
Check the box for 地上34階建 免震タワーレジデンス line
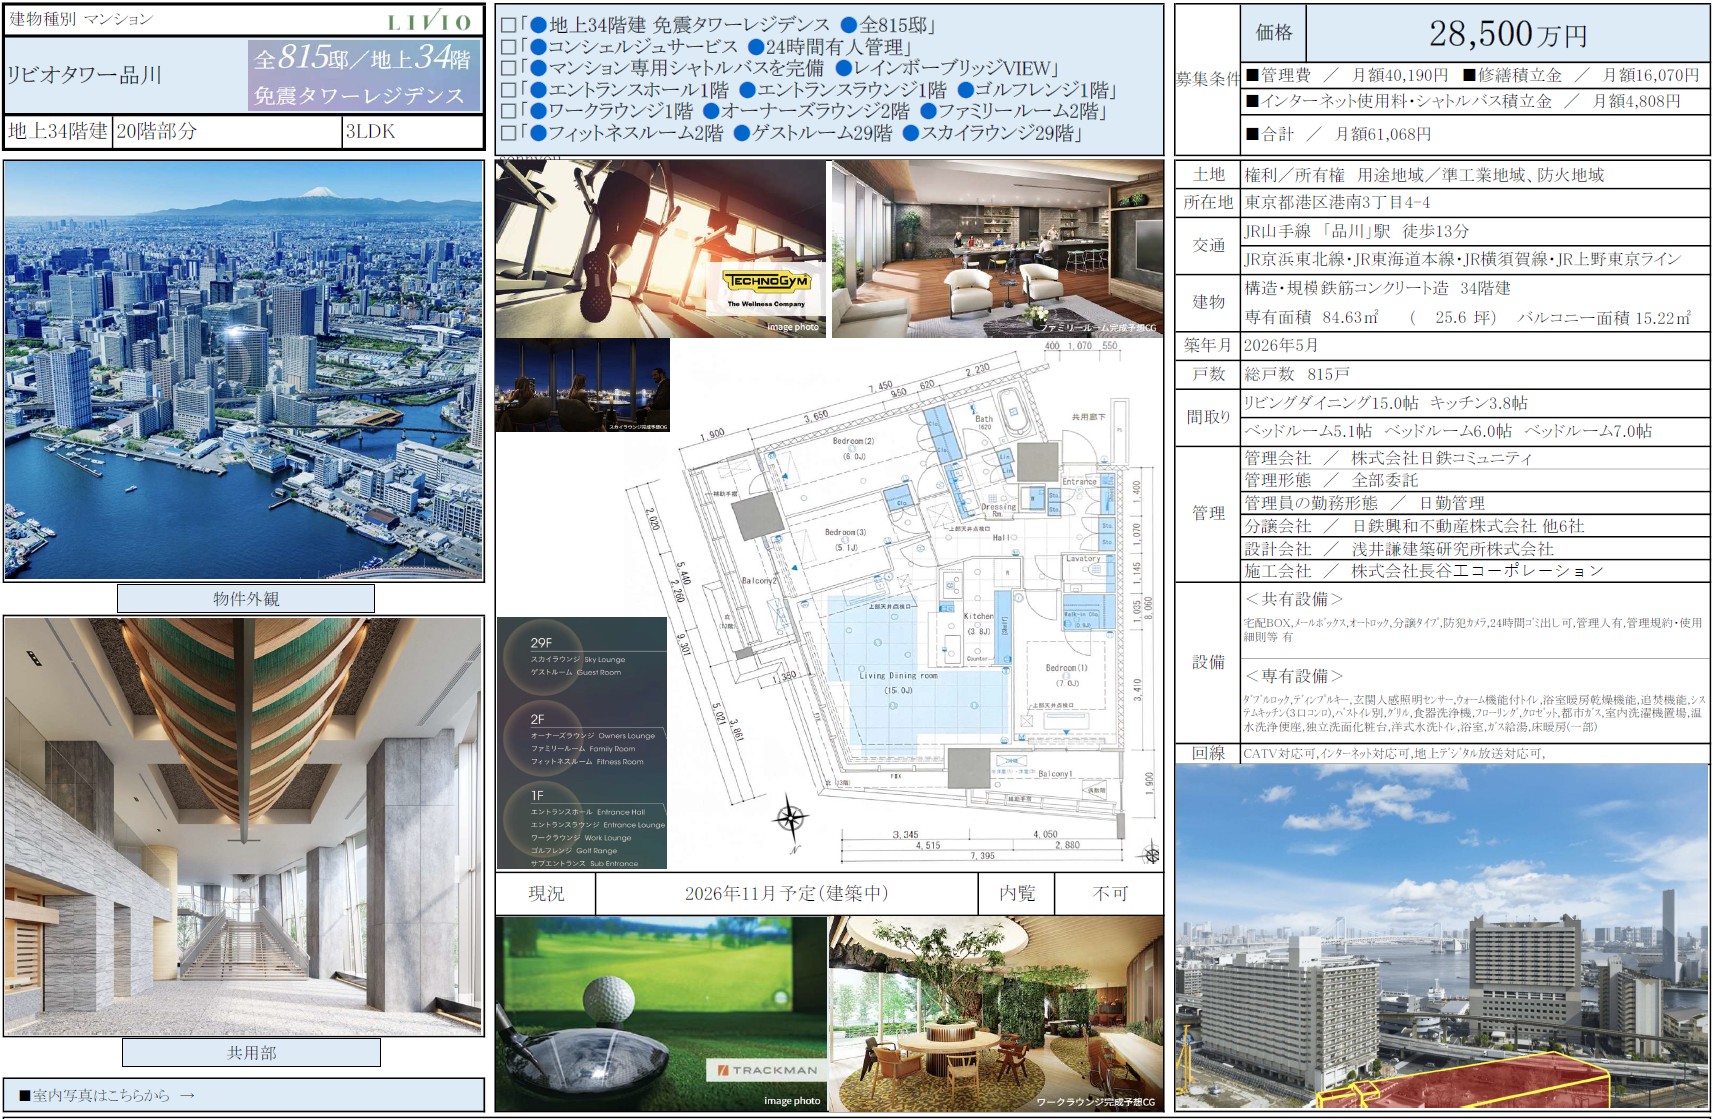point(508,25)
